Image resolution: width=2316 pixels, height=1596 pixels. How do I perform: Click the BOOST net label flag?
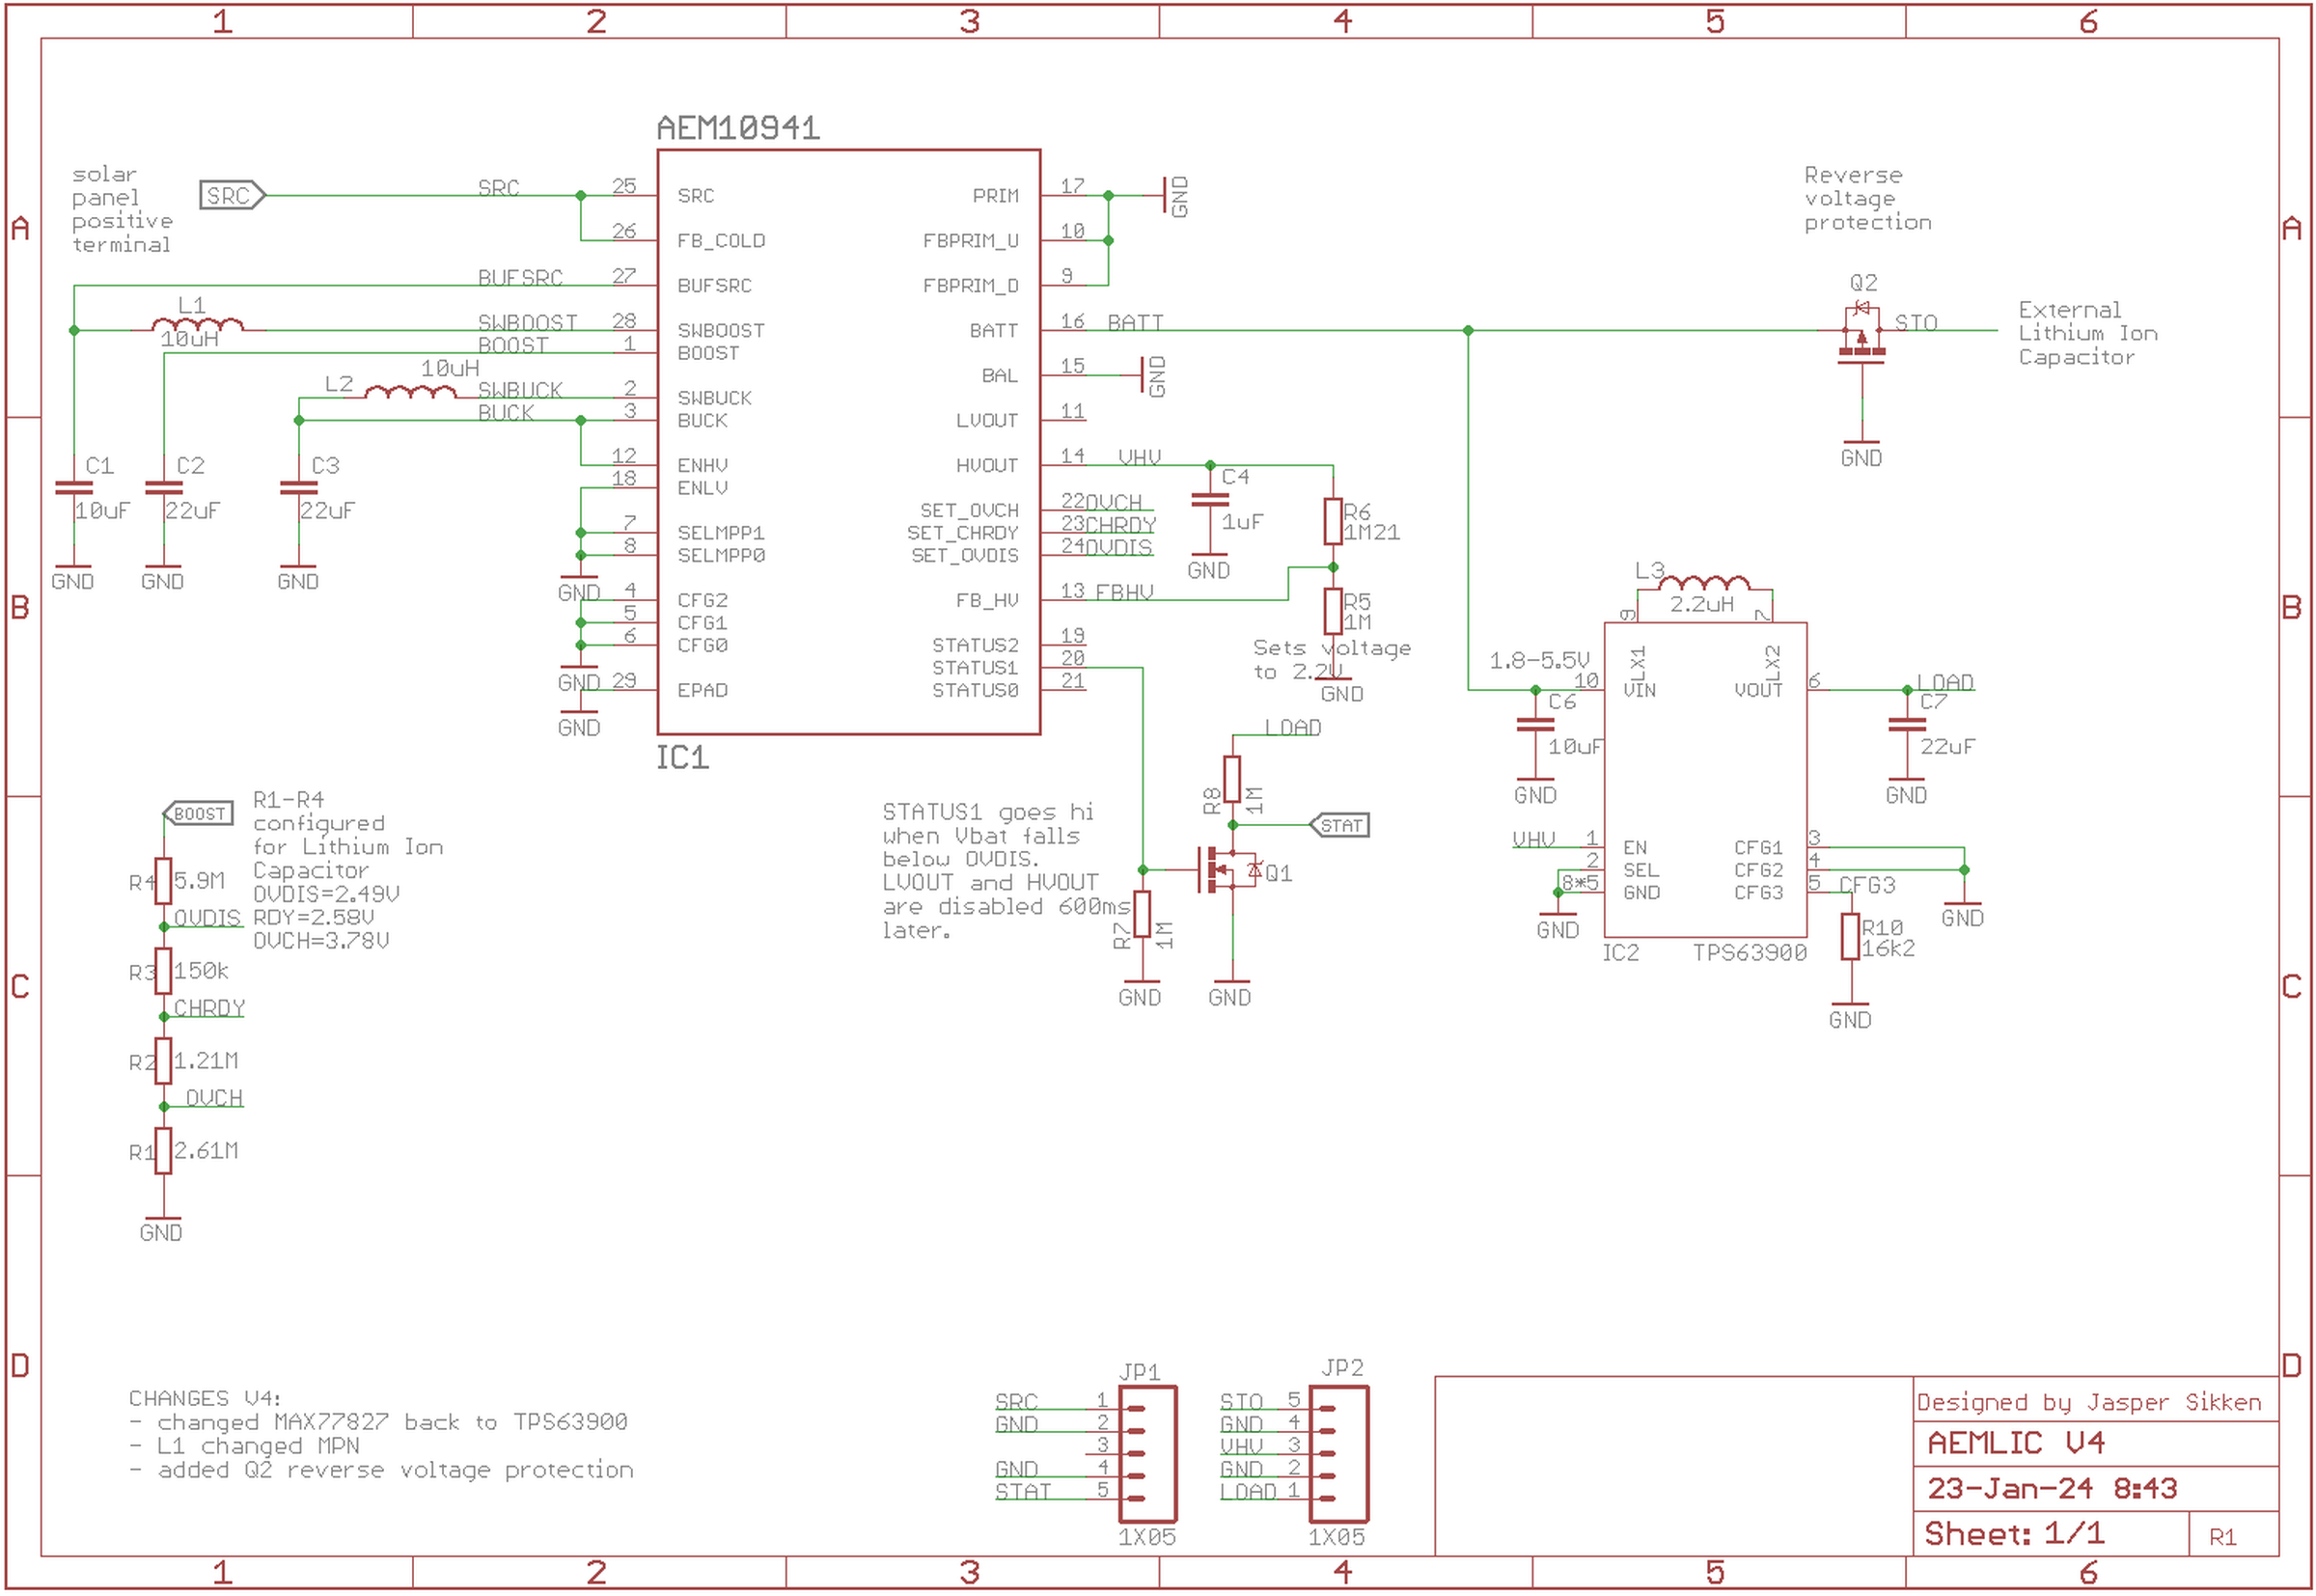[x=199, y=813]
